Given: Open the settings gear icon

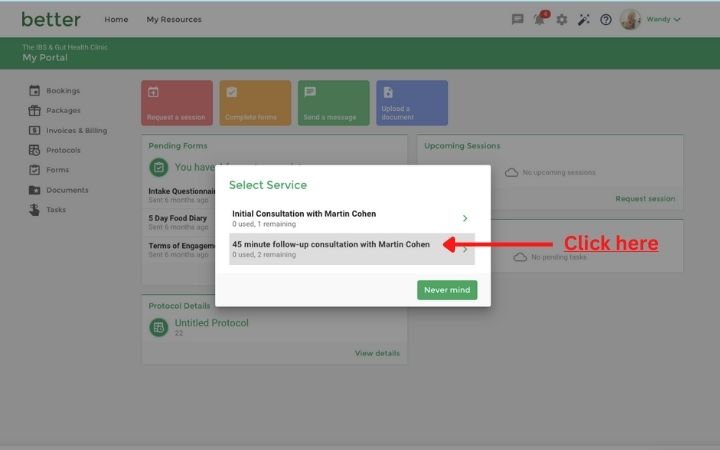Looking at the screenshot, I should pos(562,19).
